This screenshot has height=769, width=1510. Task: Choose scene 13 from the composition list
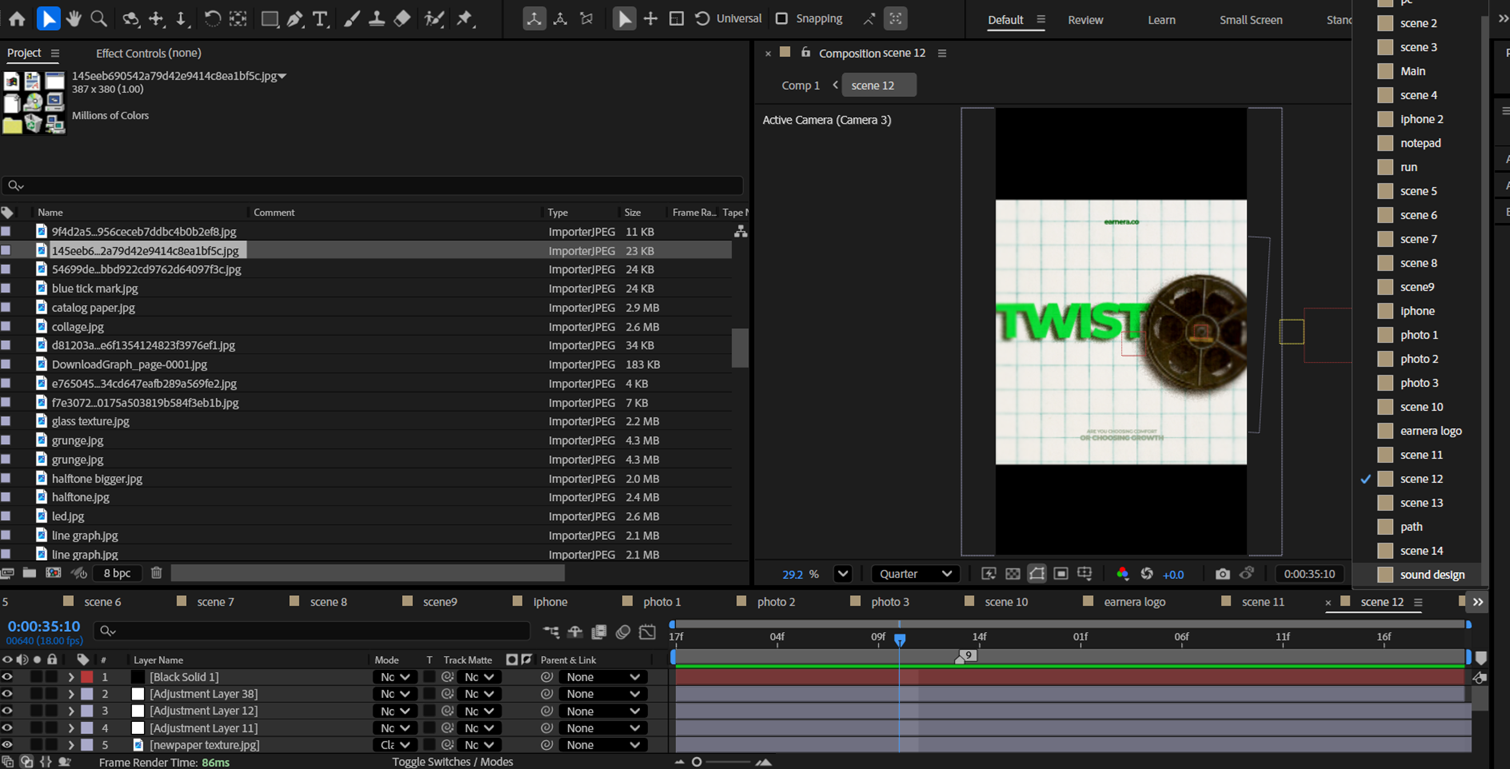coord(1421,503)
